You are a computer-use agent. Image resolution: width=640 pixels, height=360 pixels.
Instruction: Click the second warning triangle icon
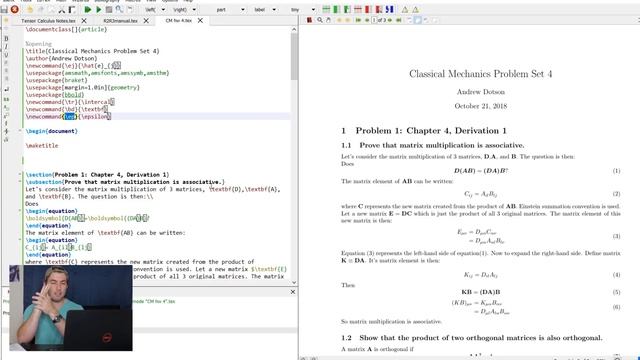tap(416, 9)
